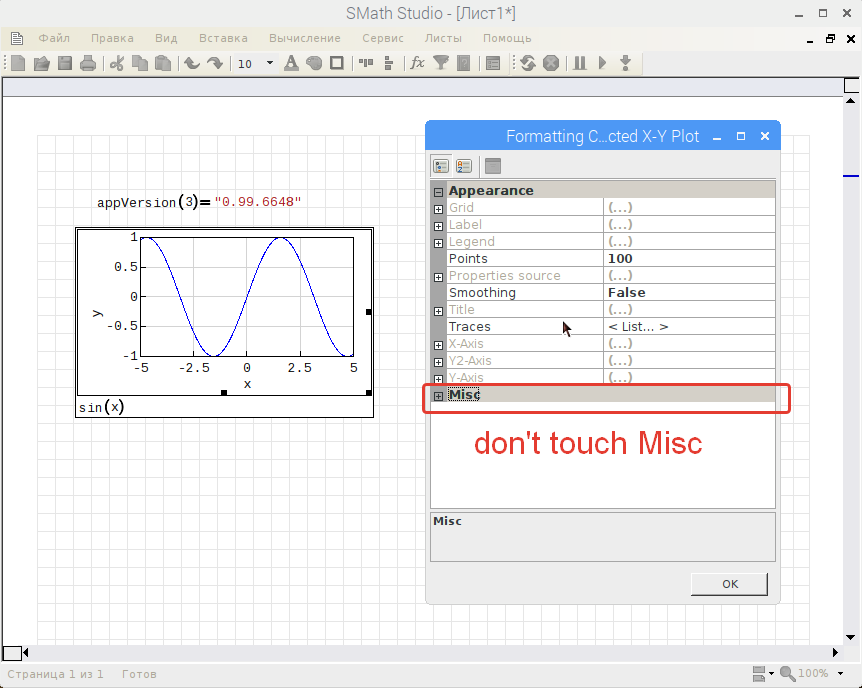Collapse the Appearance category
Image resolution: width=862 pixels, height=688 pixels.
(x=438, y=191)
